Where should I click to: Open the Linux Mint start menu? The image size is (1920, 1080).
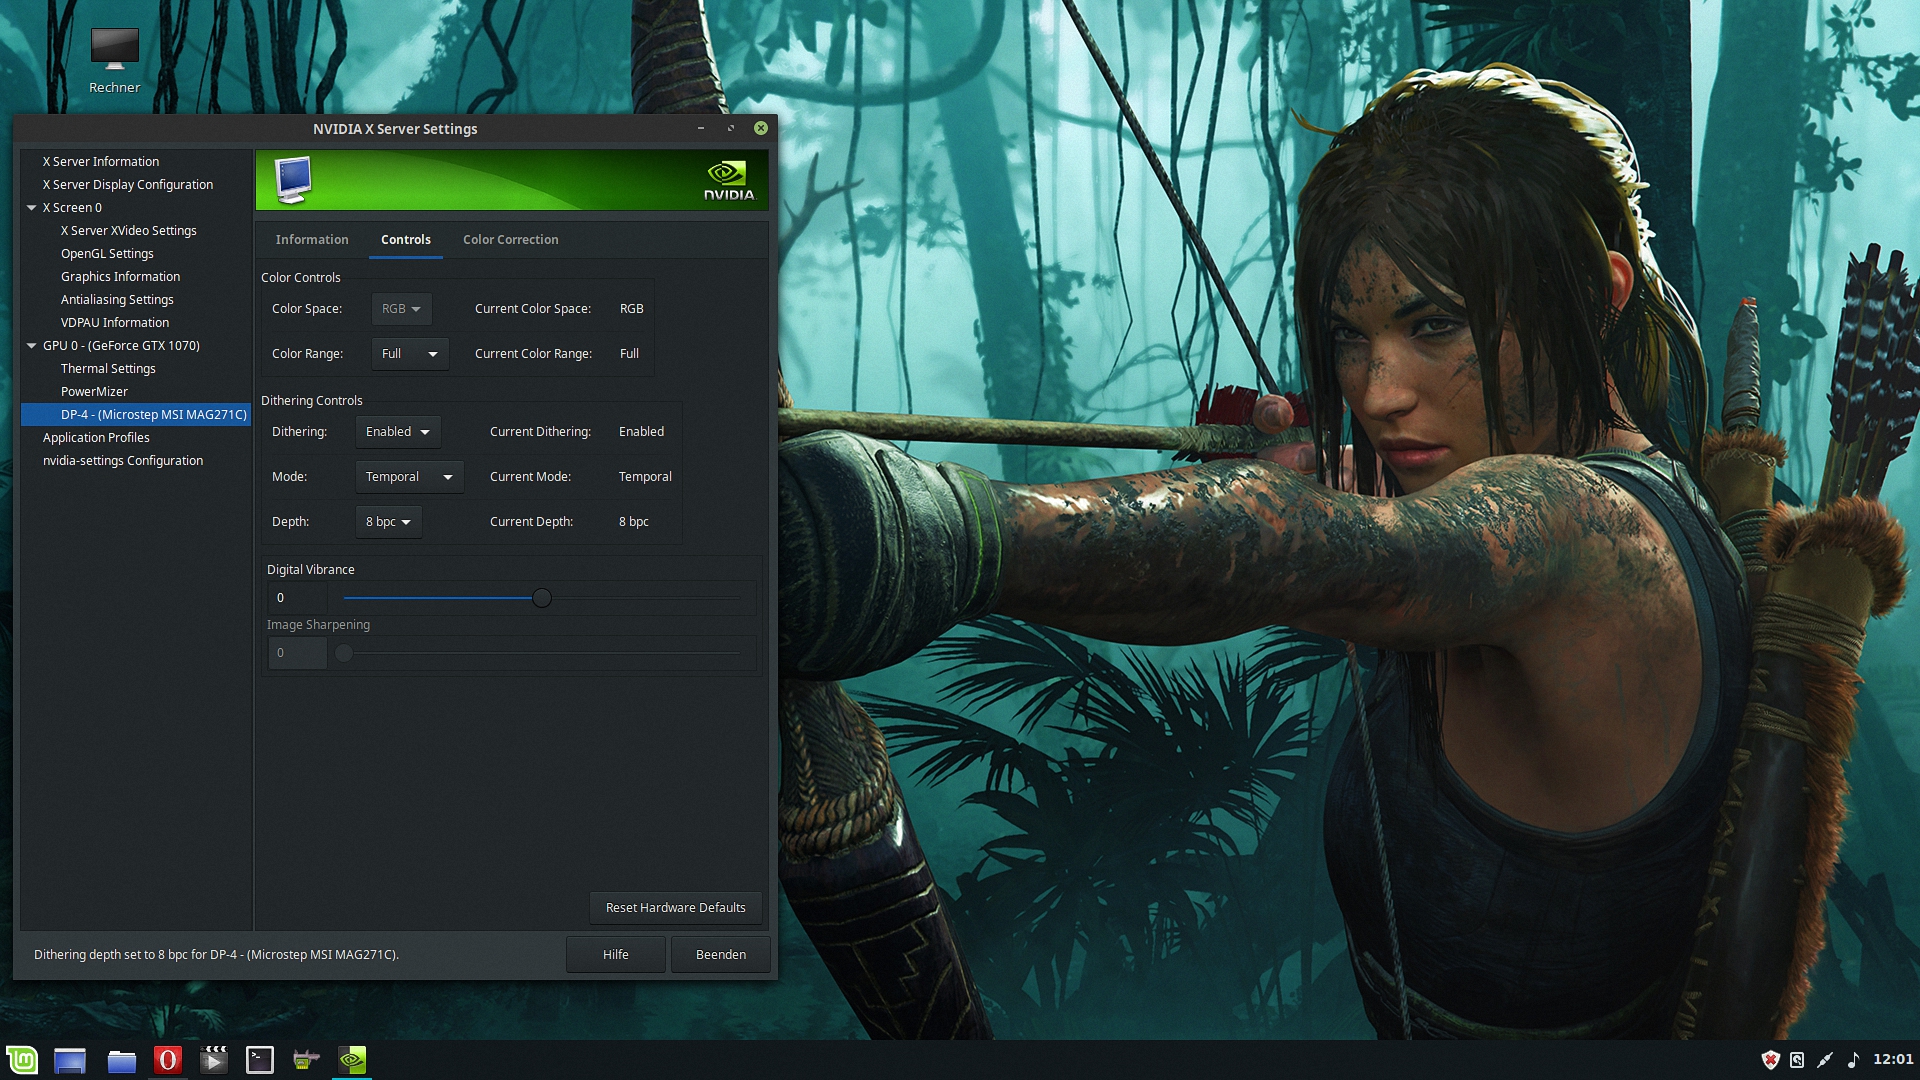pyautogui.click(x=22, y=1060)
